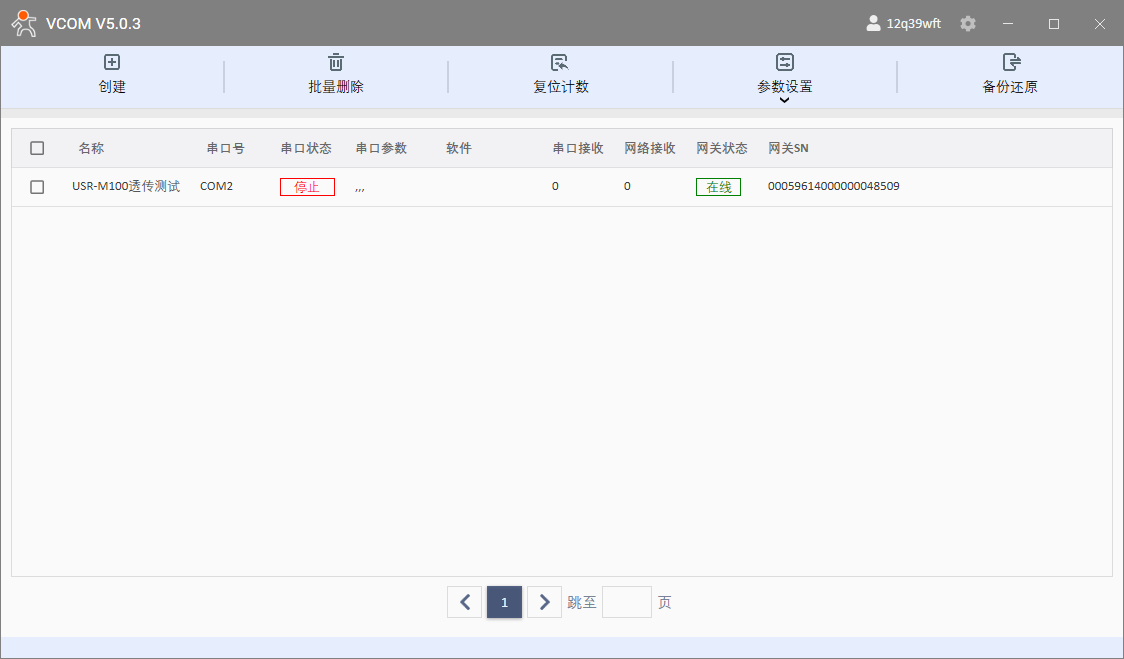The height and width of the screenshot is (659, 1124).
Task: Expand the 参数设置 dropdown chevron
Action: (x=785, y=100)
